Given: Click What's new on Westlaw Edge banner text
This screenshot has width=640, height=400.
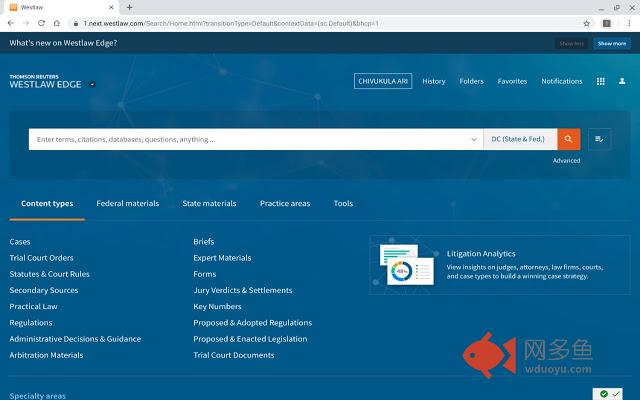Looking at the screenshot, I should coord(63,43).
